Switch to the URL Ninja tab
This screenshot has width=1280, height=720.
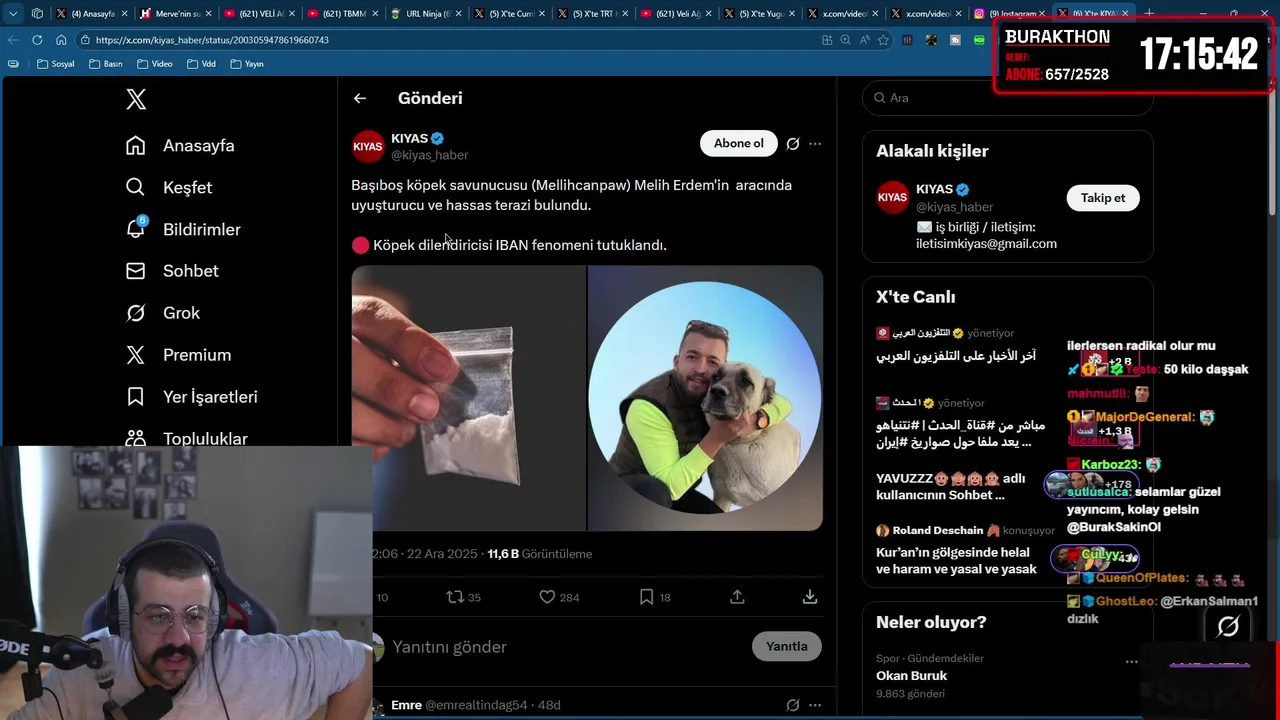(426, 14)
